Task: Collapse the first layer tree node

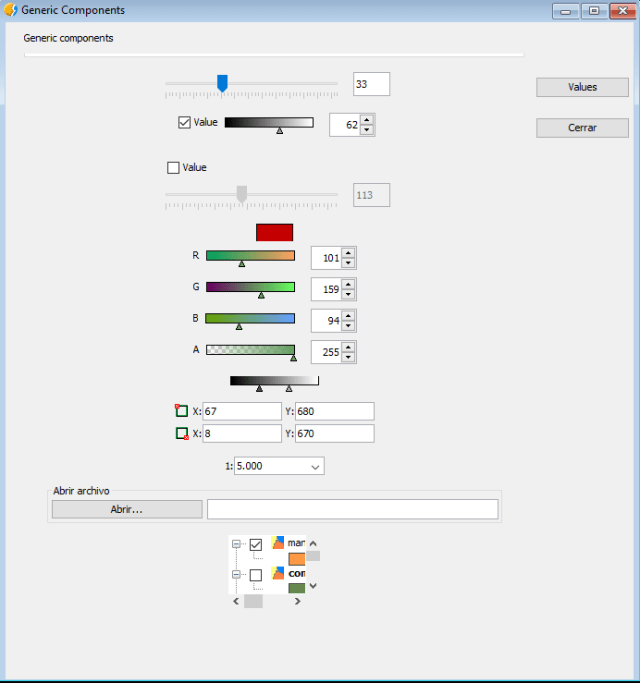Action: 236,544
